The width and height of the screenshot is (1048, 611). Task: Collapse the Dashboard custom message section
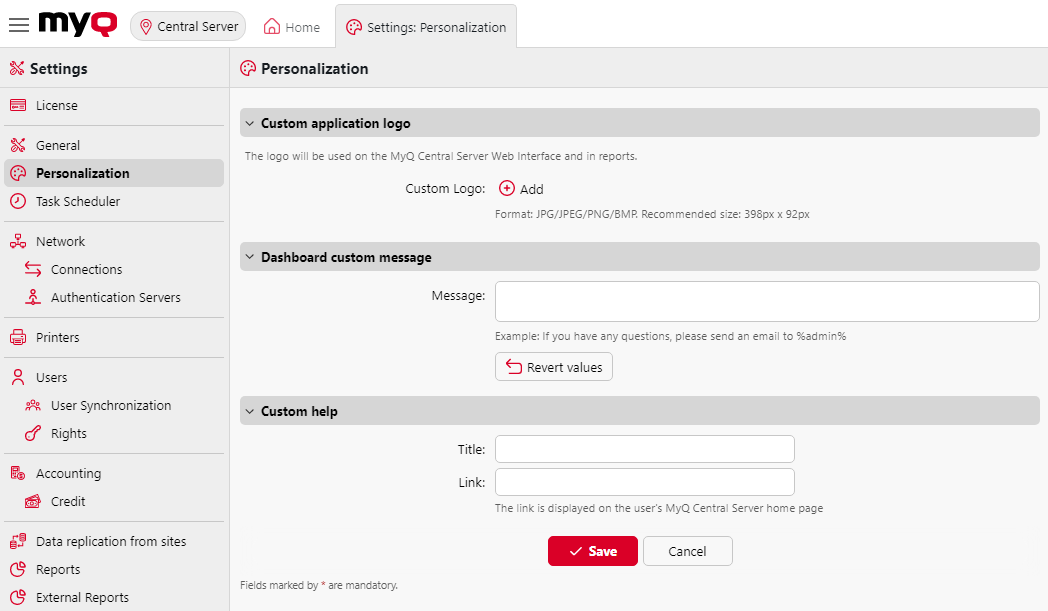[249, 257]
